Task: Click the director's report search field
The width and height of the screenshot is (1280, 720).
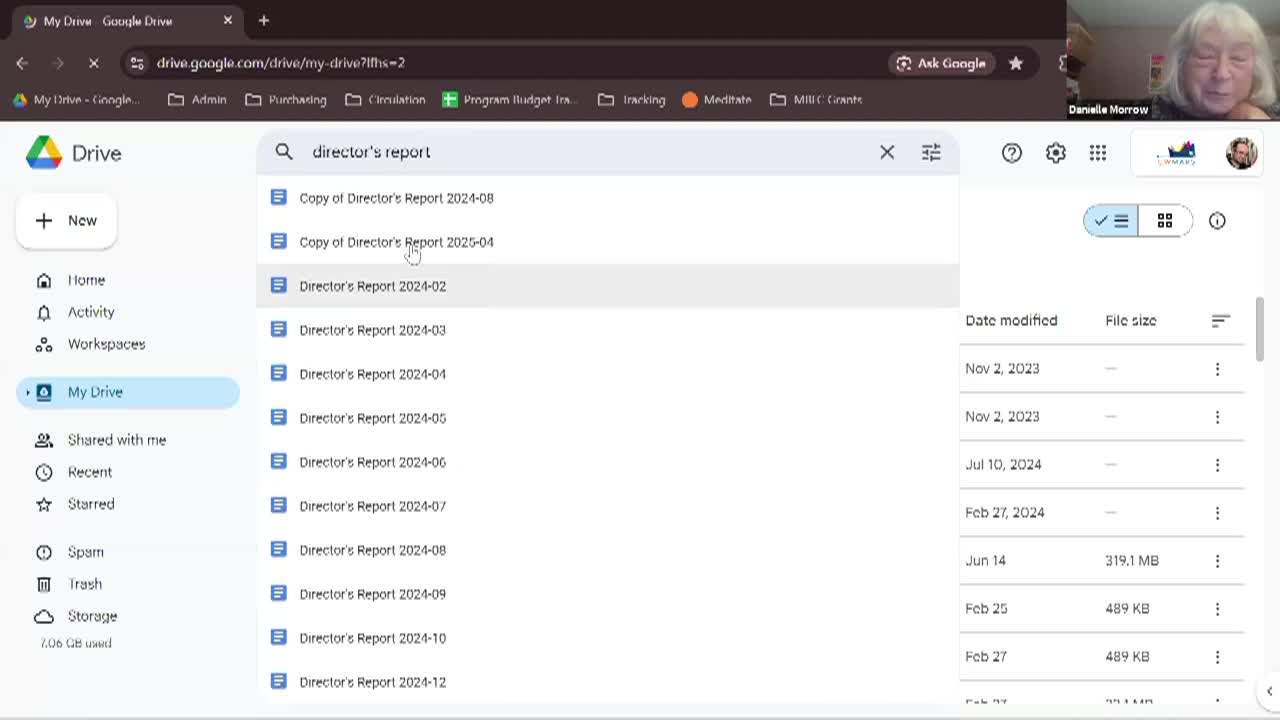Action: click(580, 152)
